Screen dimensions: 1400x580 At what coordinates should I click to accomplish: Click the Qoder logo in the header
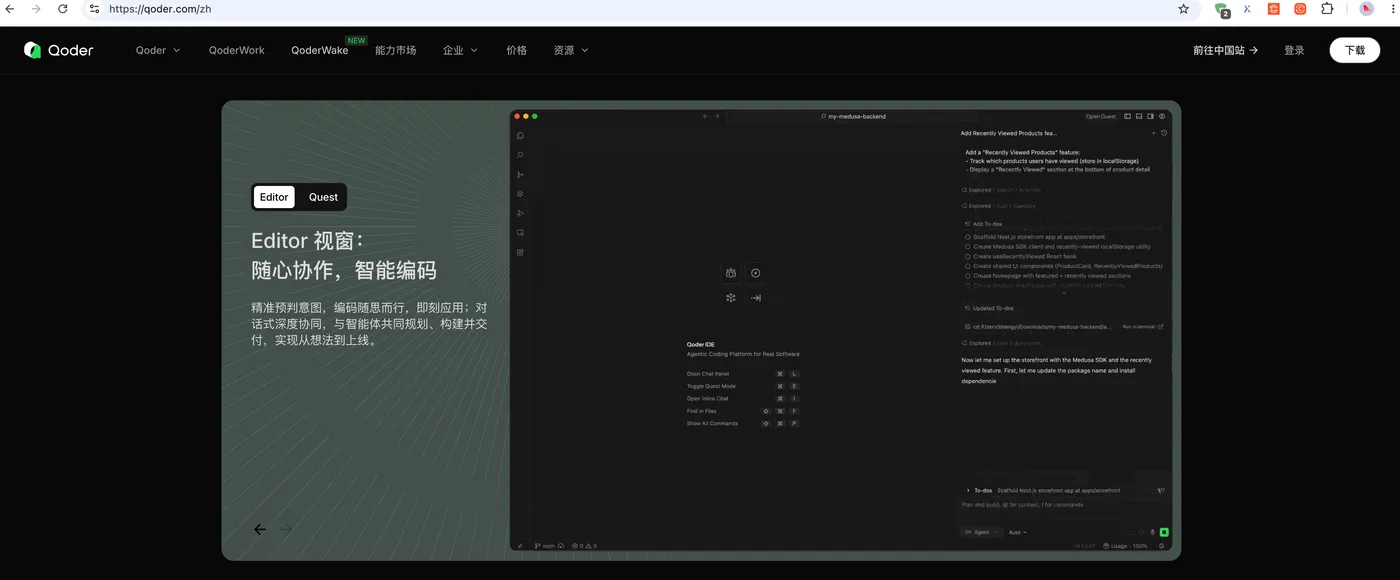pyautogui.click(x=59, y=50)
